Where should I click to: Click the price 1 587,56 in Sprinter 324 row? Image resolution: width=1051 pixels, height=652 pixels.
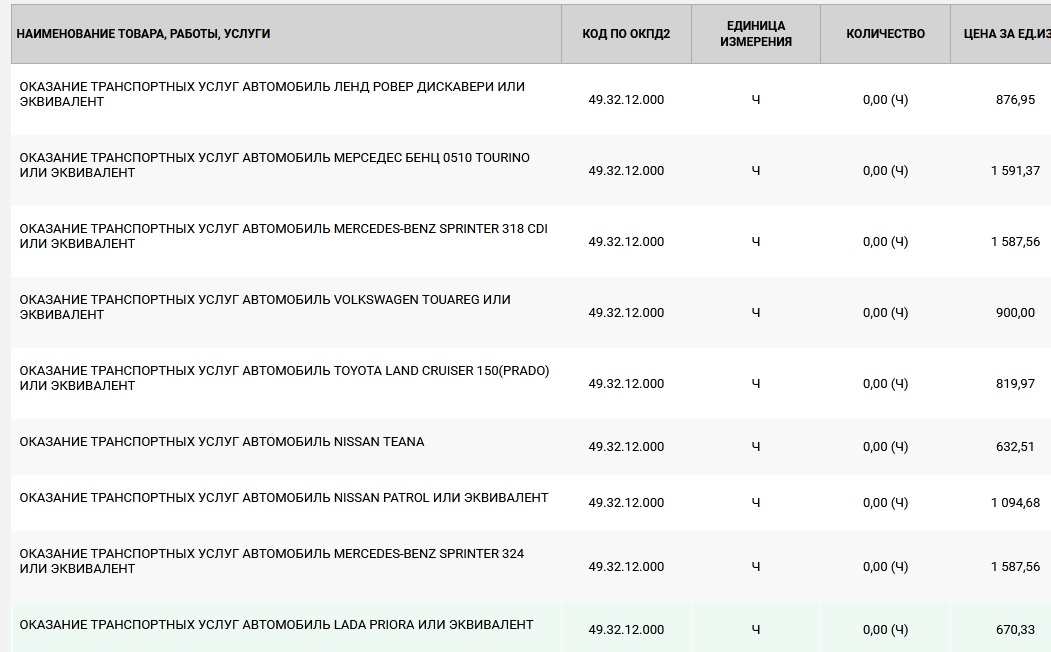(1015, 567)
